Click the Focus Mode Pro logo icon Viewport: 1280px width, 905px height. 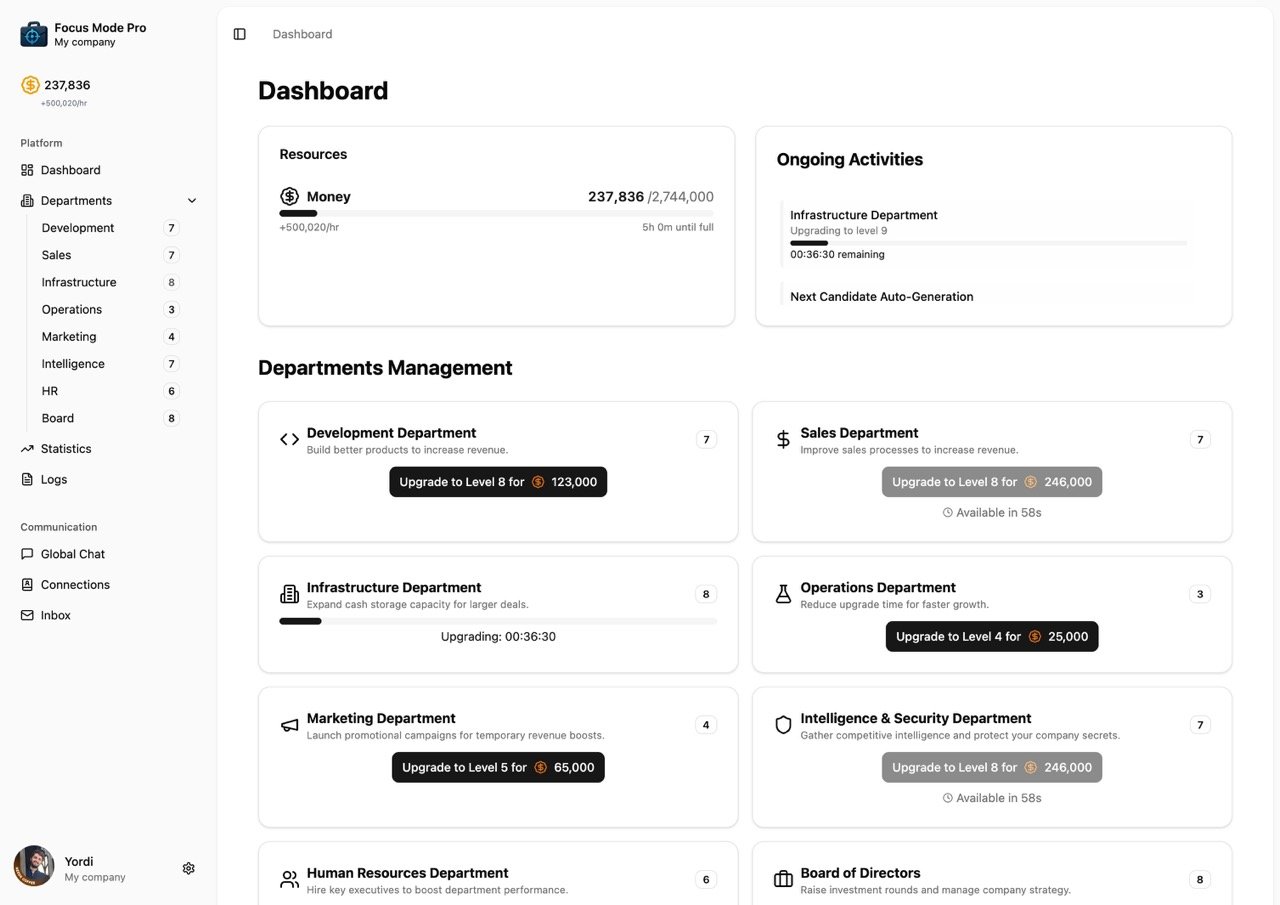[x=34, y=35]
